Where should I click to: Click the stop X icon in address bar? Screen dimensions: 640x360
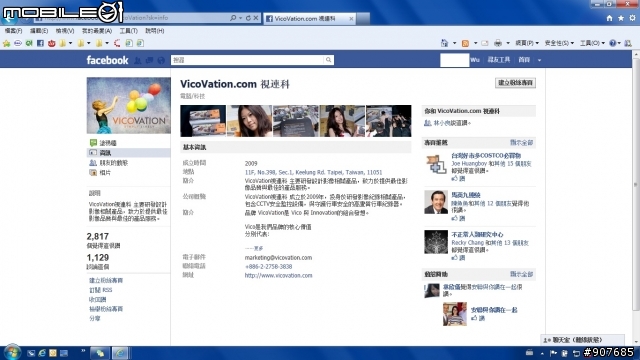(x=256, y=18)
